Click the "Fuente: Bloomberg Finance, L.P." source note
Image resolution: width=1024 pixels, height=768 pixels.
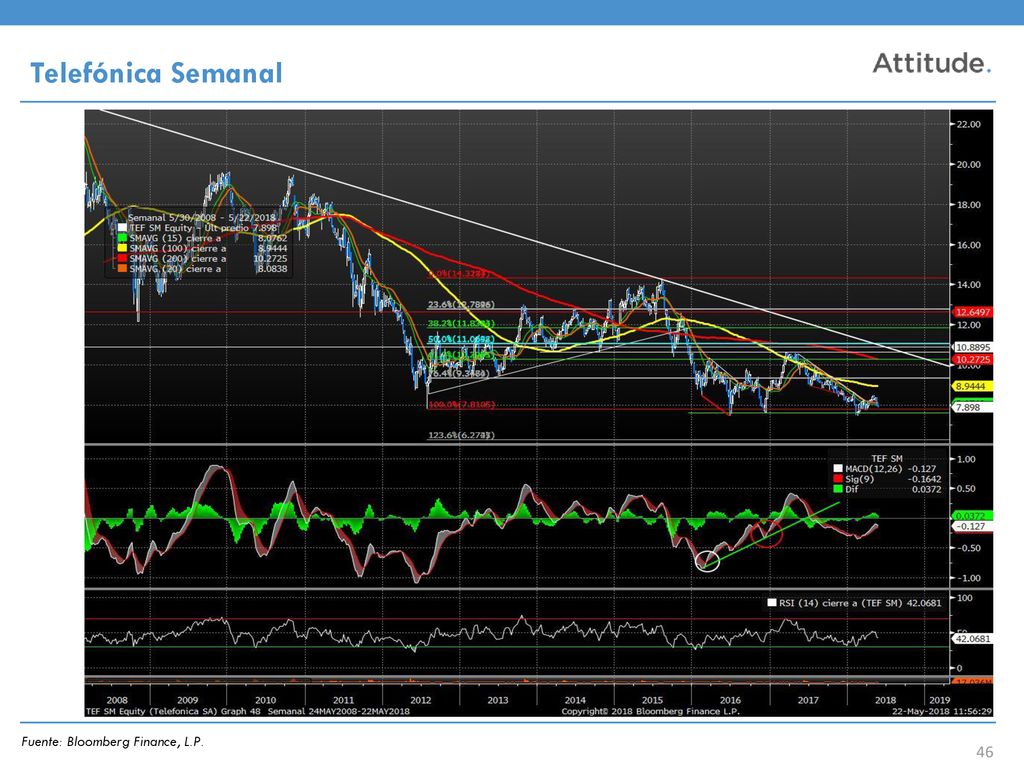112,742
